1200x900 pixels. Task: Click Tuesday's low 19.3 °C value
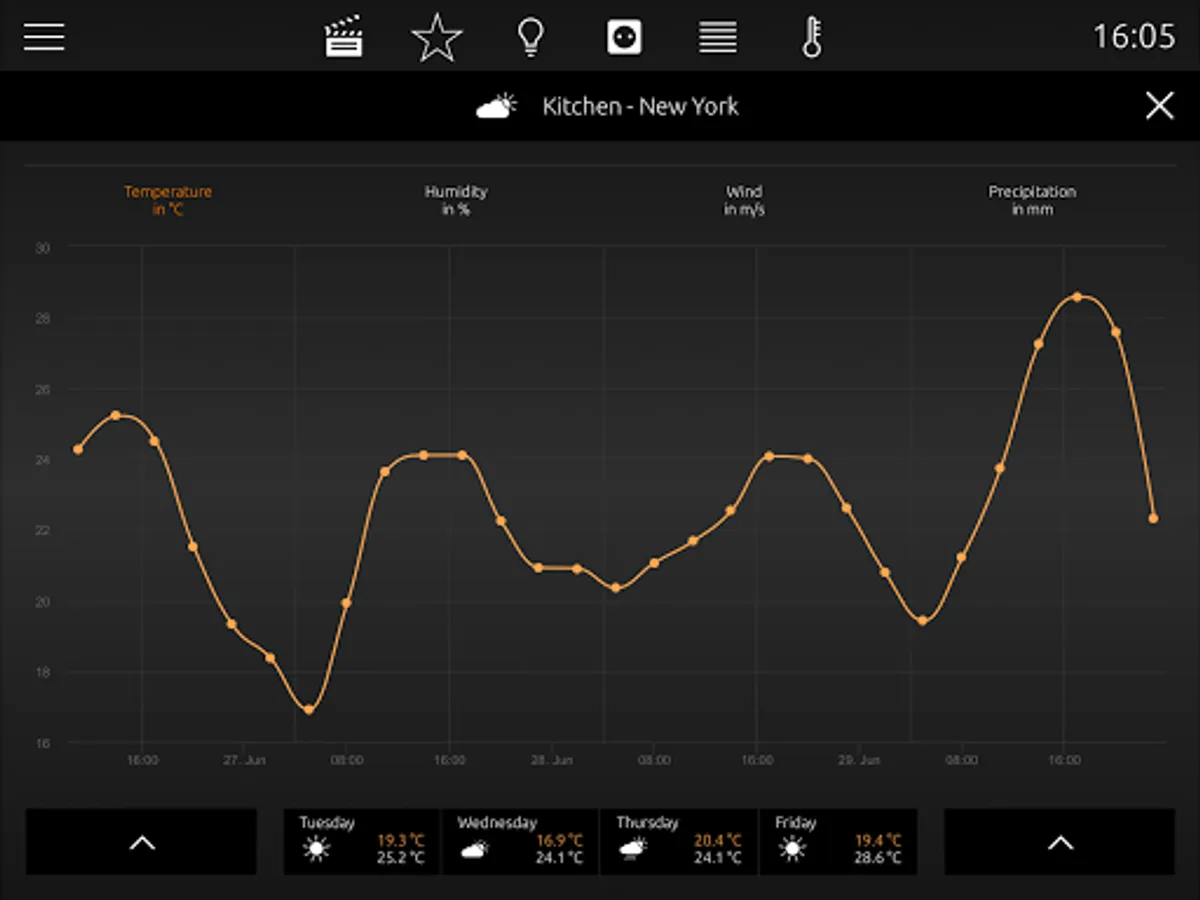[400, 840]
